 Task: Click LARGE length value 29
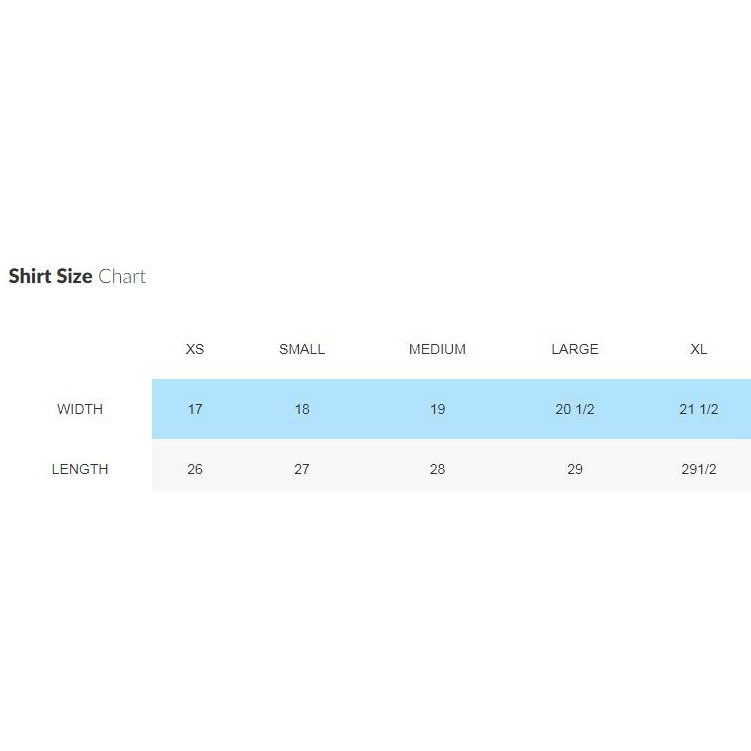[575, 469]
